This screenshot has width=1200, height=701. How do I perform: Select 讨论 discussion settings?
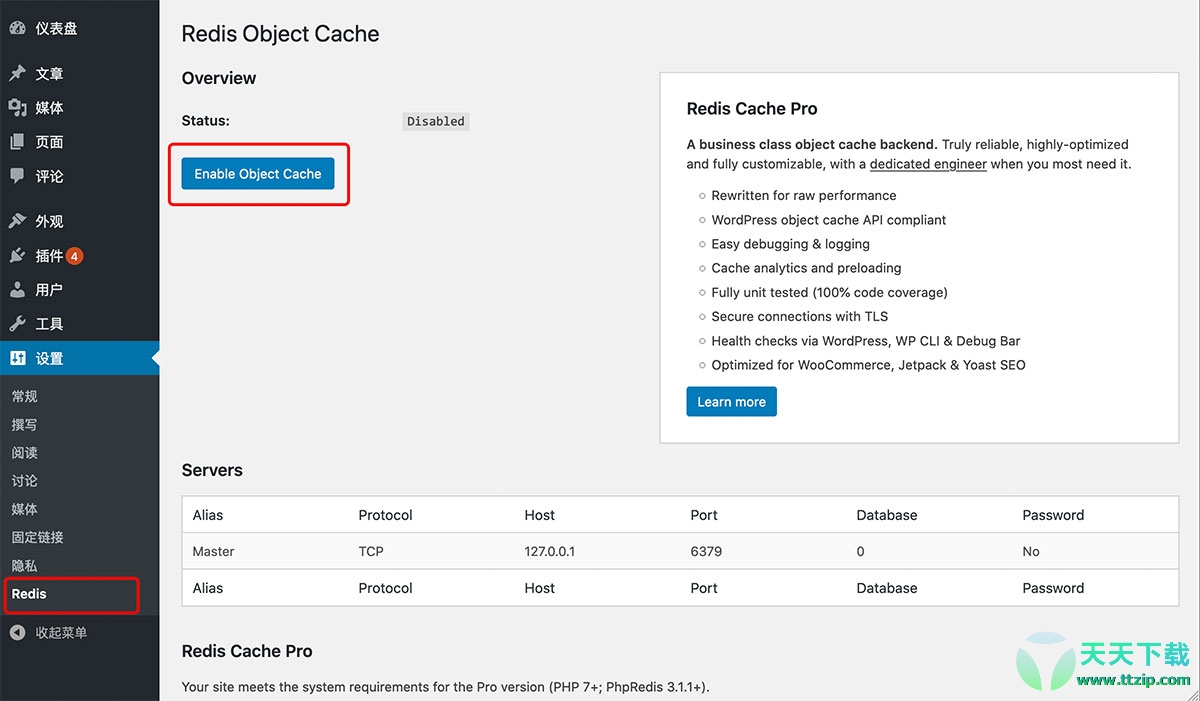[x=25, y=481]
